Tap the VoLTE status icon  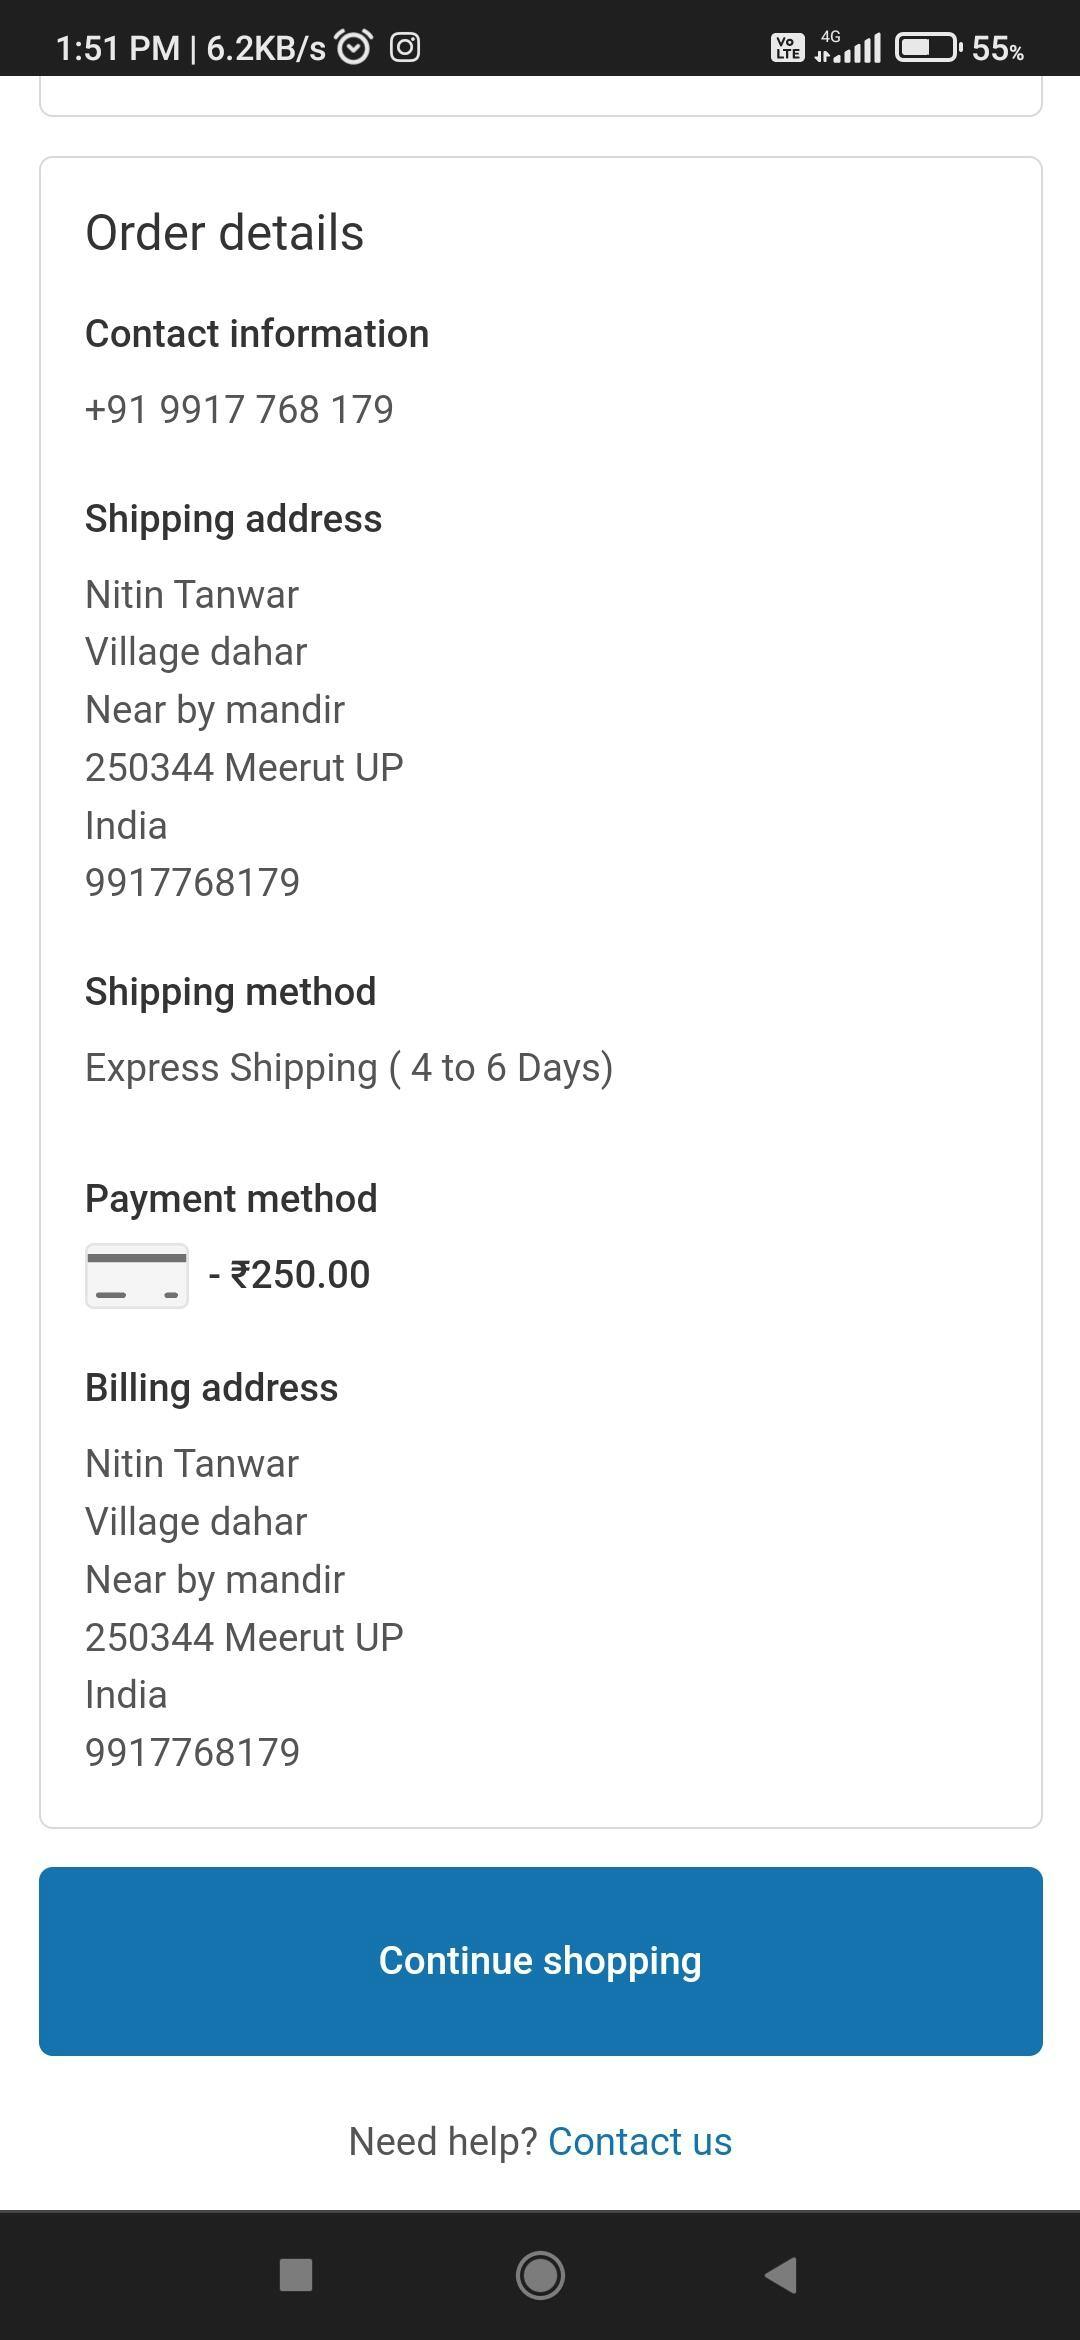click(787, 47)
